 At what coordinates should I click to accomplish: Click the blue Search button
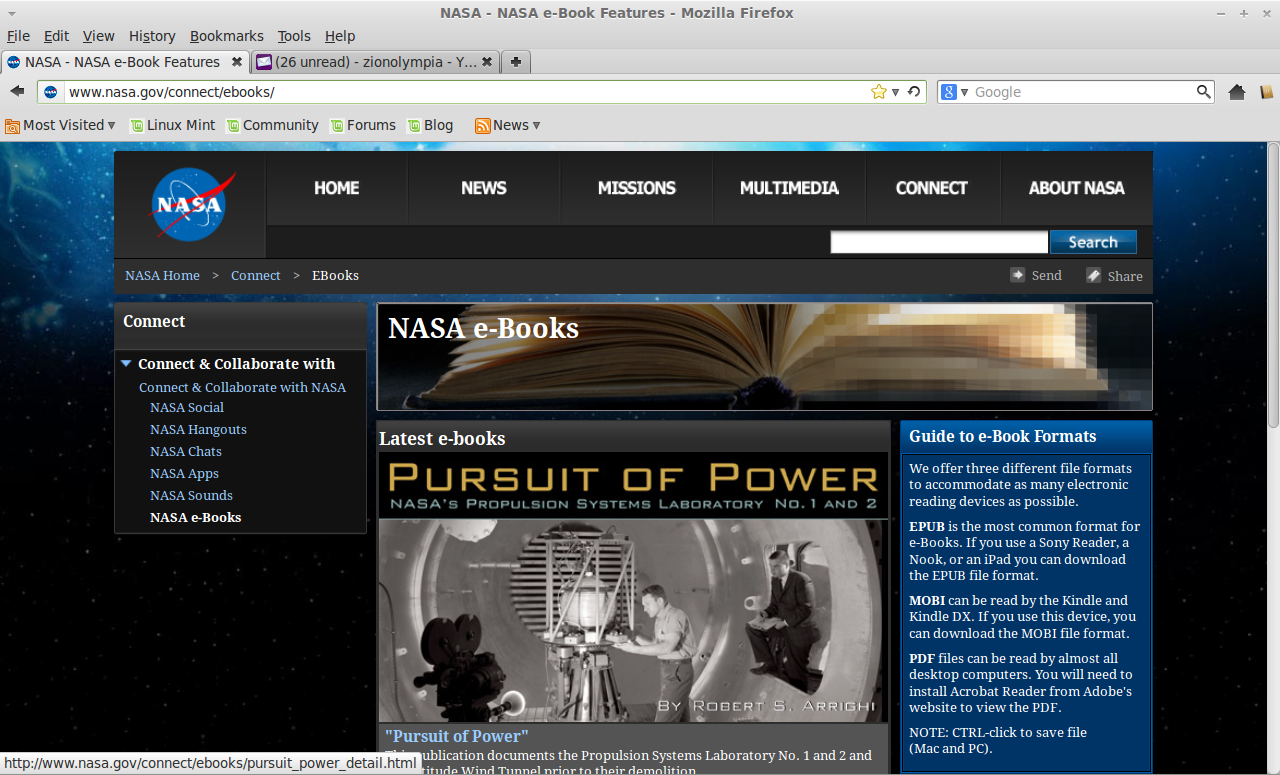(1093, 242)
